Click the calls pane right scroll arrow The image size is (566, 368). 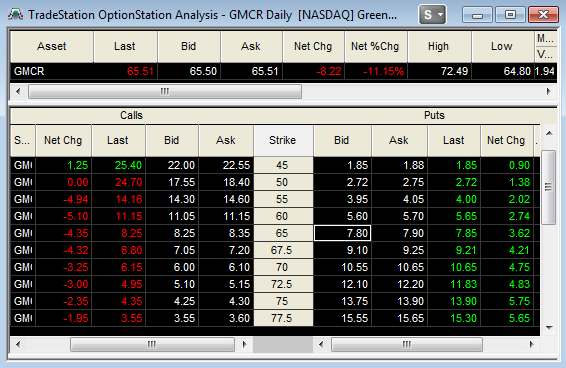tap(244, 344)
